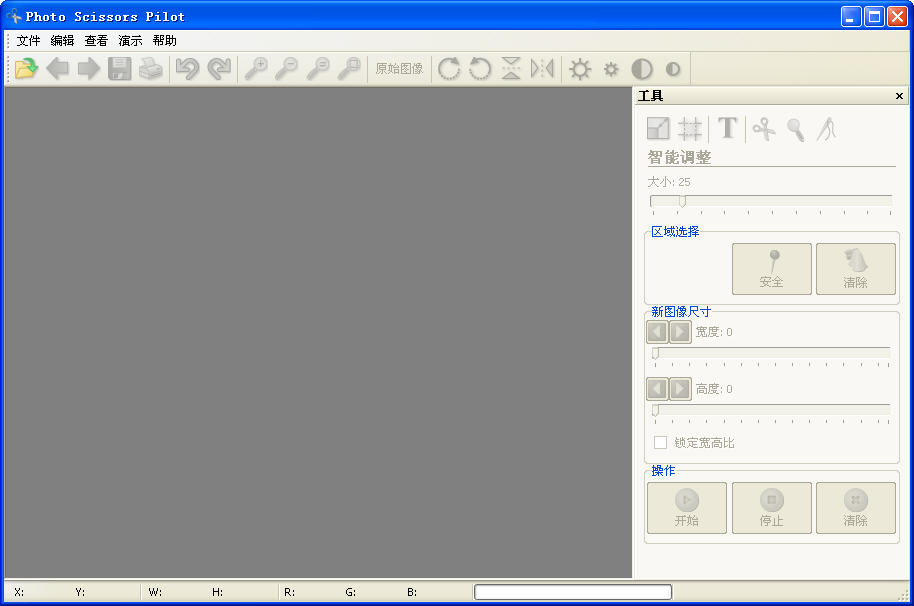The height and width of the screenshot is (606, 914).
Task: Open the 编辑 menu
Action: point(62,41)
